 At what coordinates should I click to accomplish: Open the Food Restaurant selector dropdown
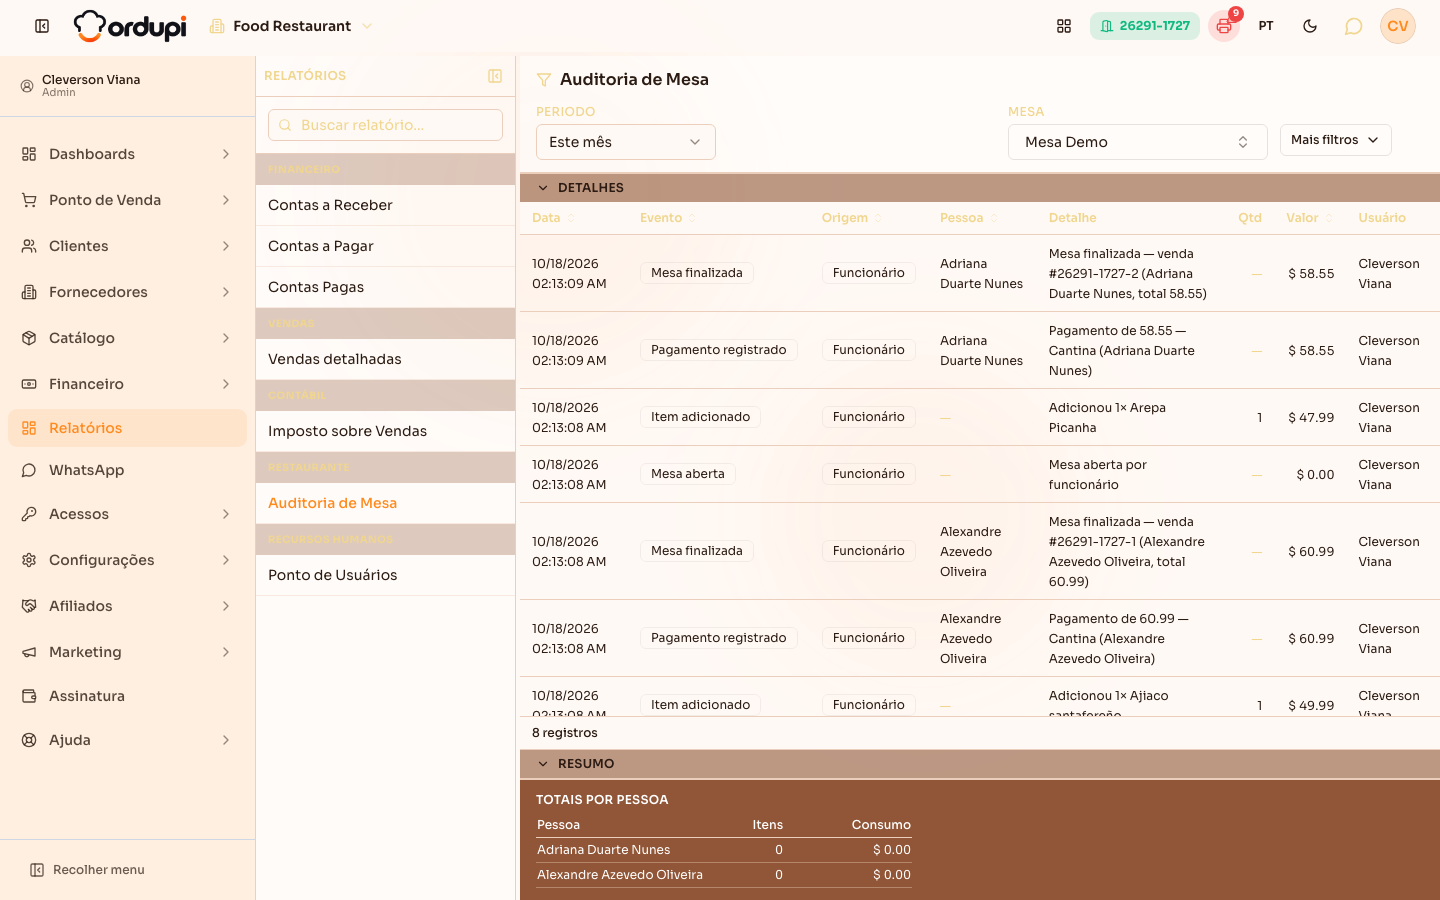[291, 26]
